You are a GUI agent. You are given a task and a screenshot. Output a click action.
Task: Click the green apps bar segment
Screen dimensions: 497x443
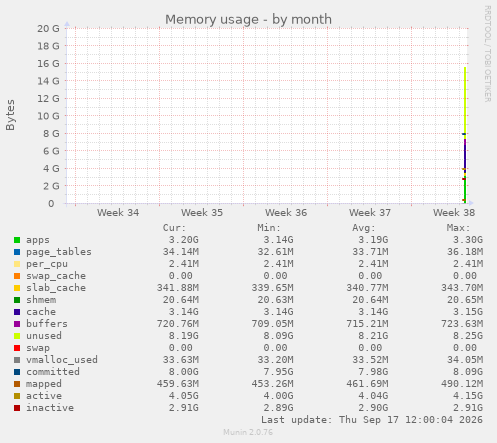click(465, 190)
